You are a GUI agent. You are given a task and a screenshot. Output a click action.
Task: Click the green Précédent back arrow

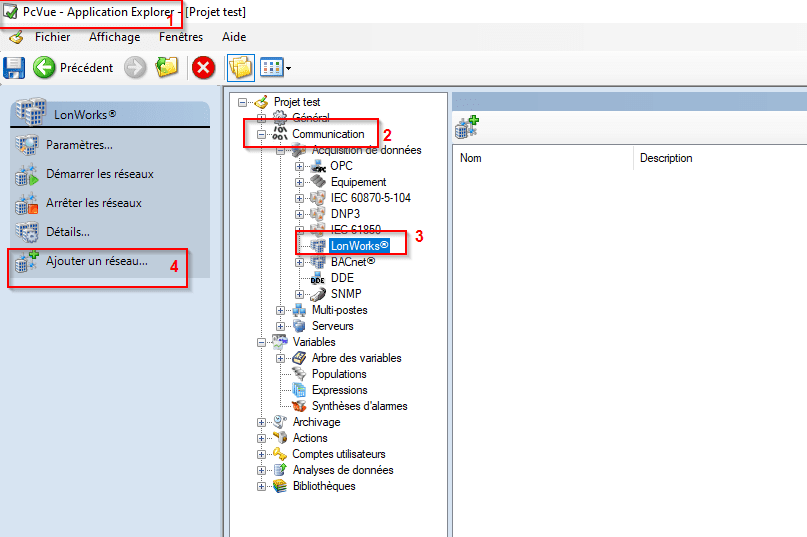[44, 68]
